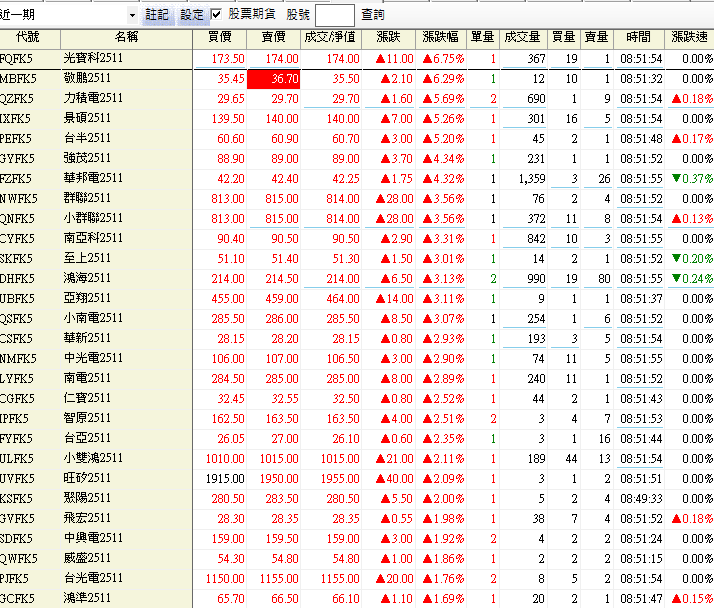Screen dimensions: 714x608
Task: Select the 光寶科2511 row name
Action: 93,59
